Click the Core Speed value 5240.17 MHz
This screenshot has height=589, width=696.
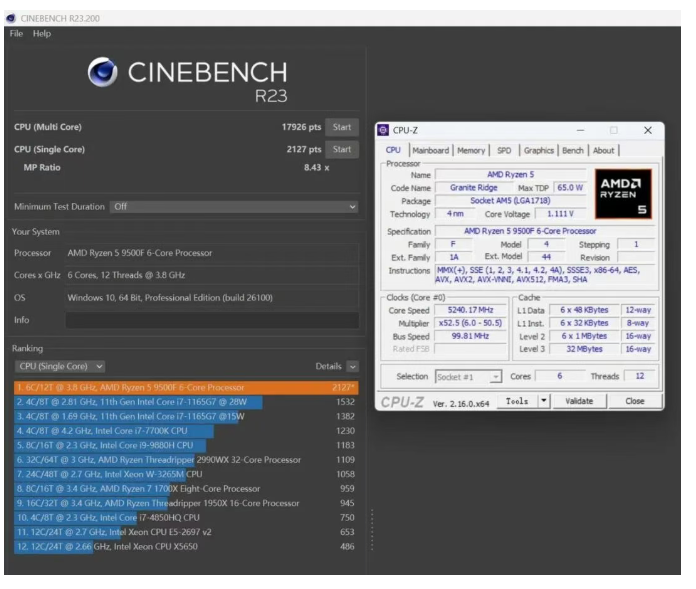point(471,310)
